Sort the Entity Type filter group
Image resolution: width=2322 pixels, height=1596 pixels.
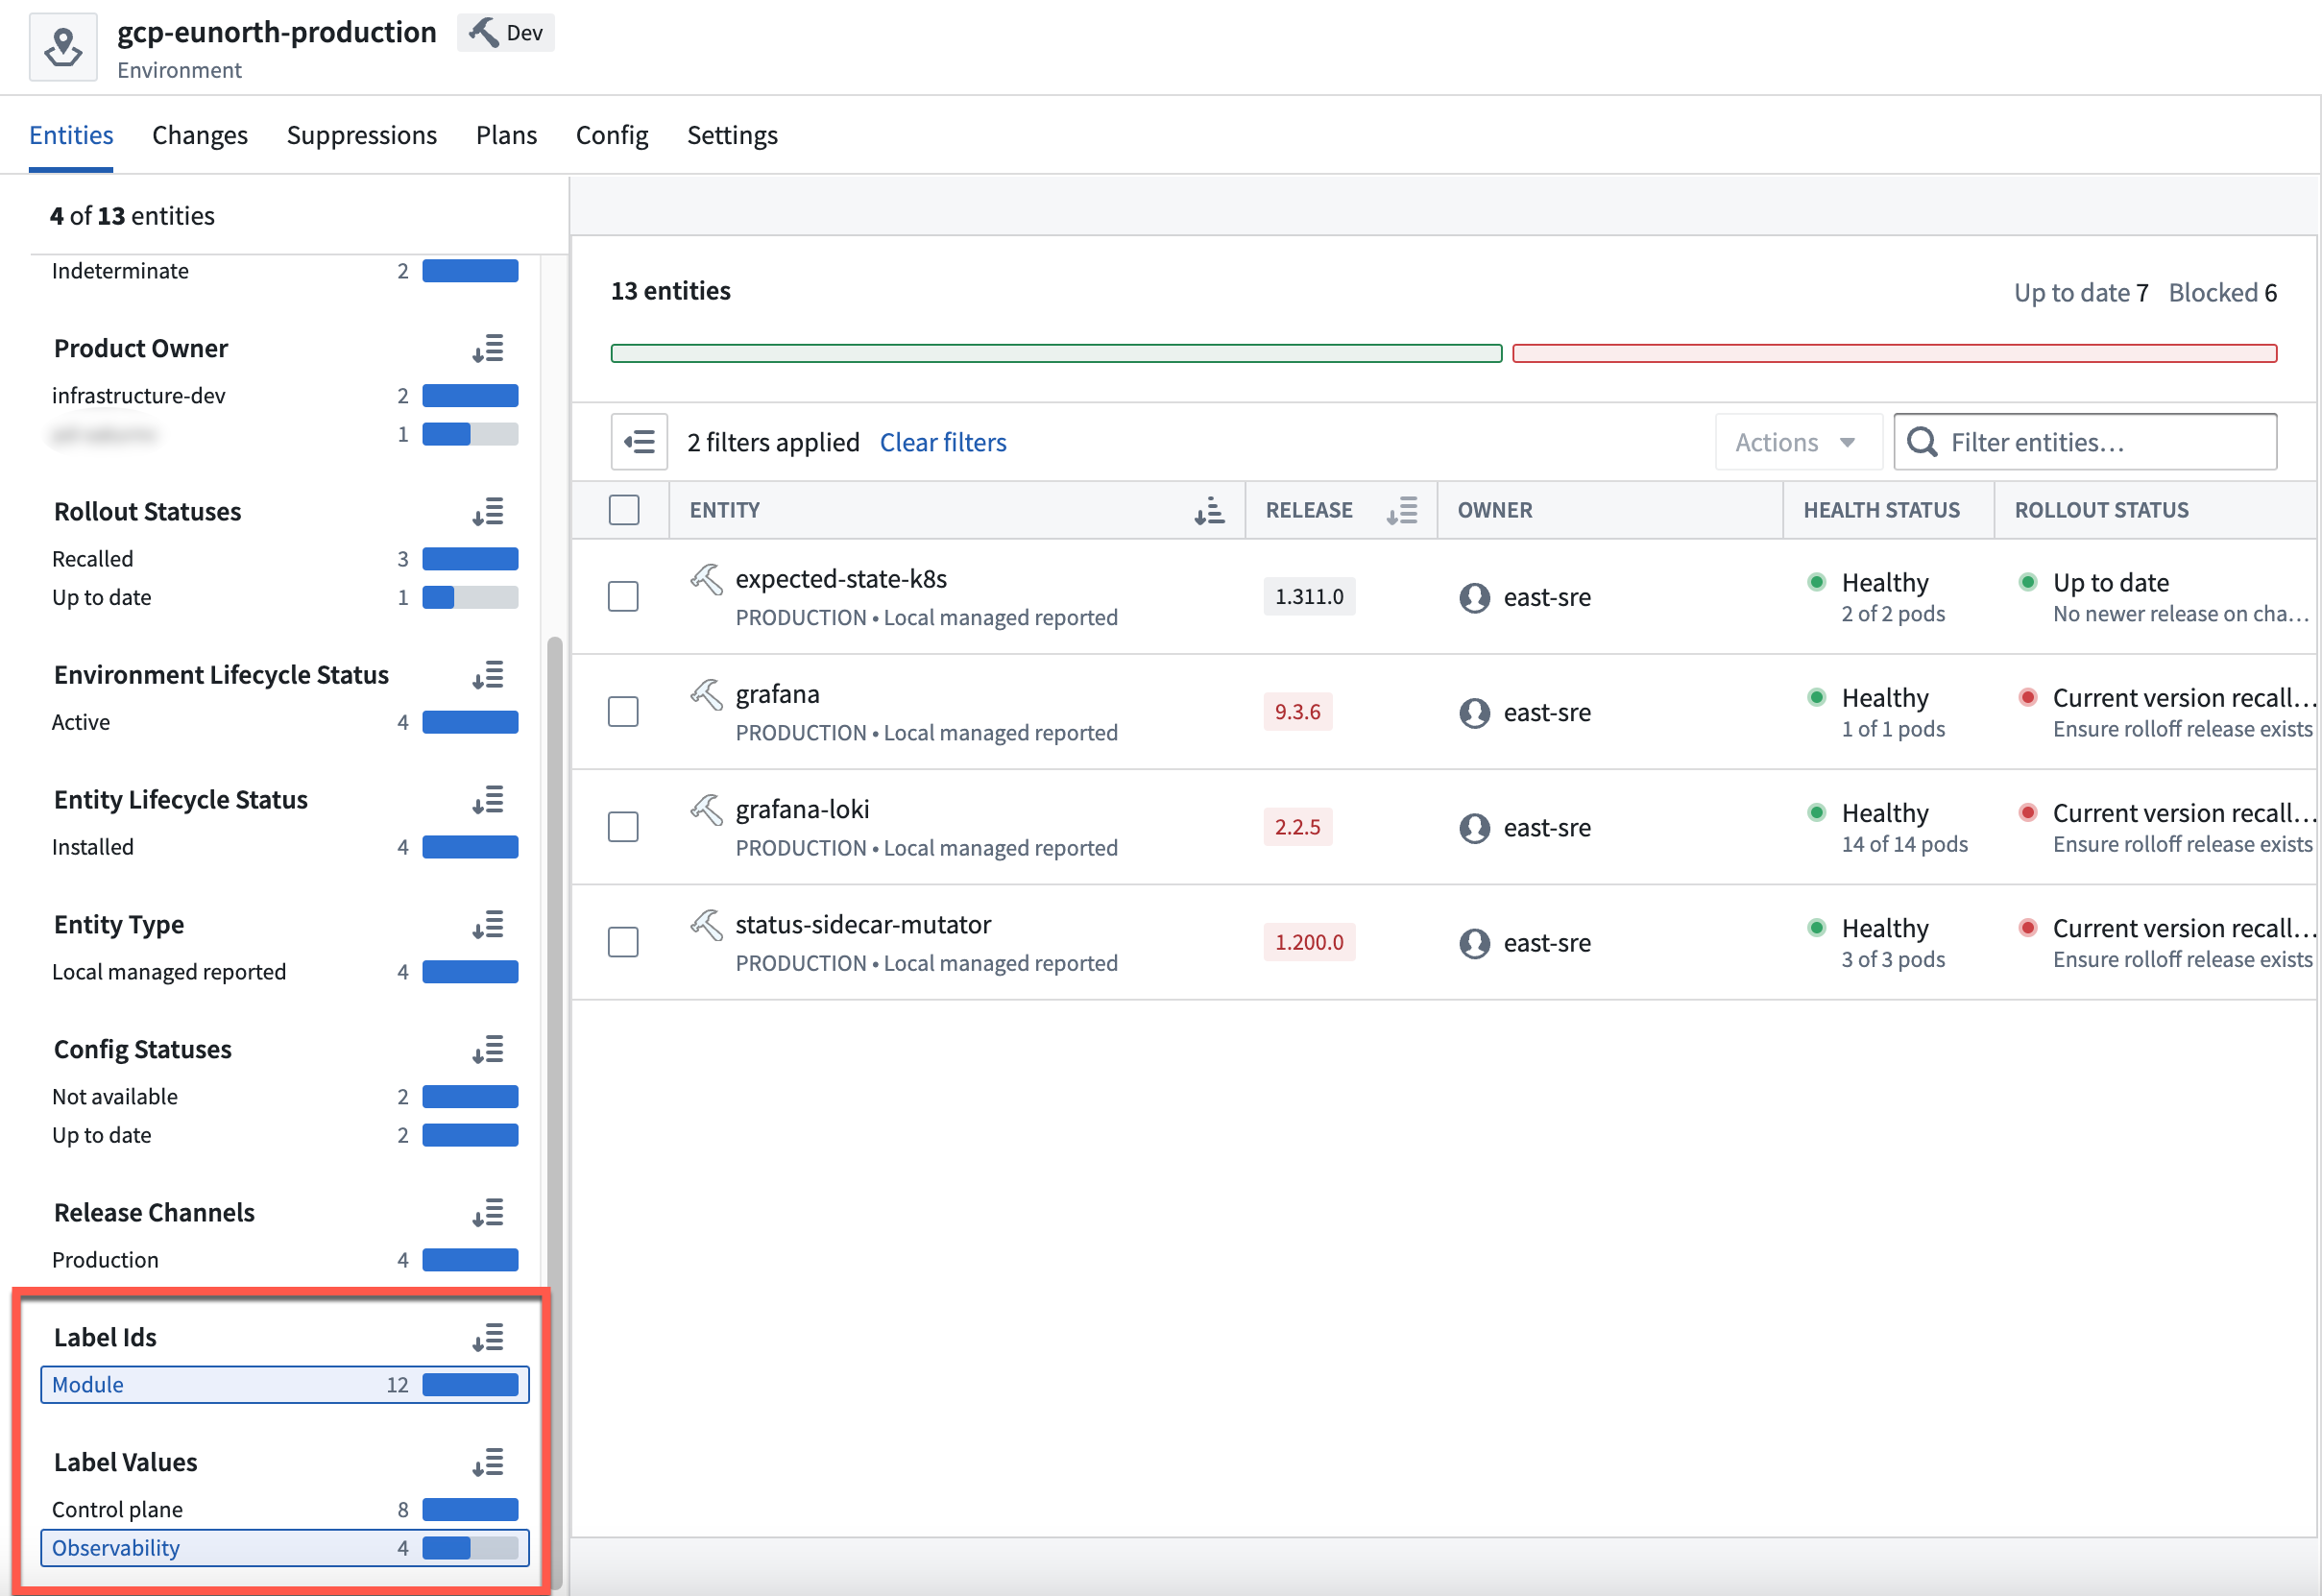point(488,925)
